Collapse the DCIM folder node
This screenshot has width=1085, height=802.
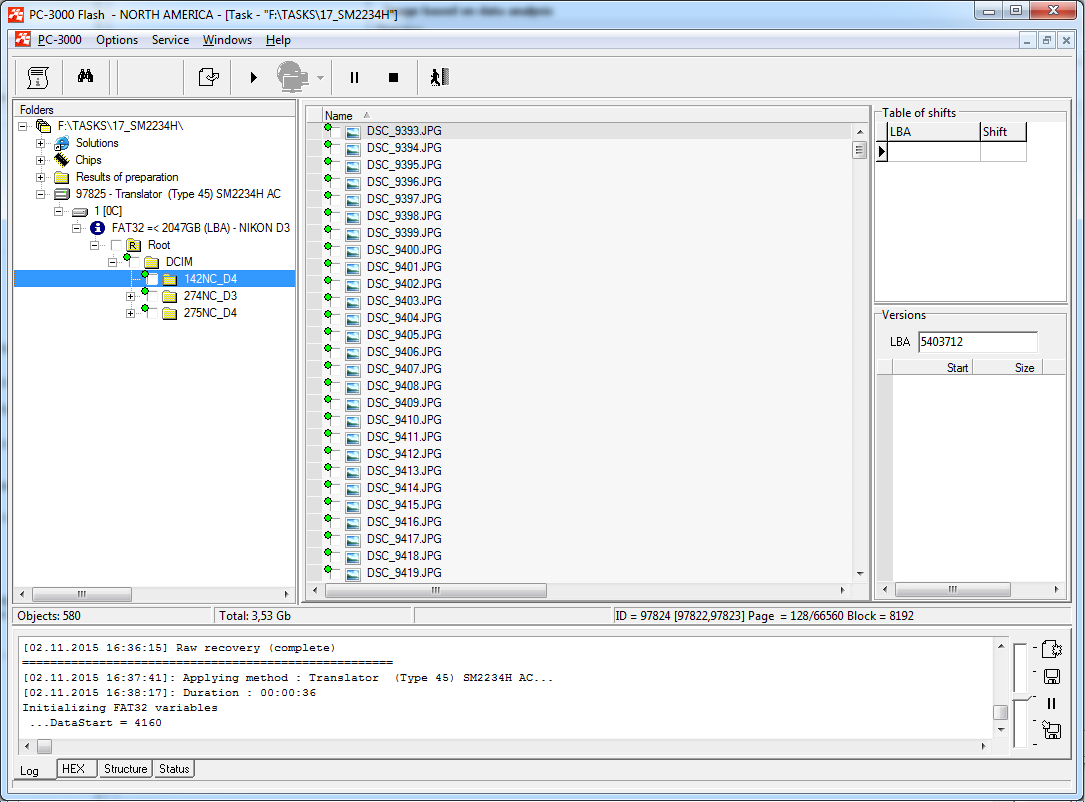[113, 262]
